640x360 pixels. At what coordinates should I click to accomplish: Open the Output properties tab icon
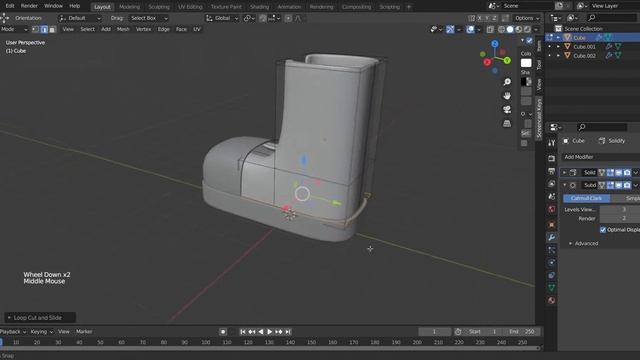tap(551, 171)
